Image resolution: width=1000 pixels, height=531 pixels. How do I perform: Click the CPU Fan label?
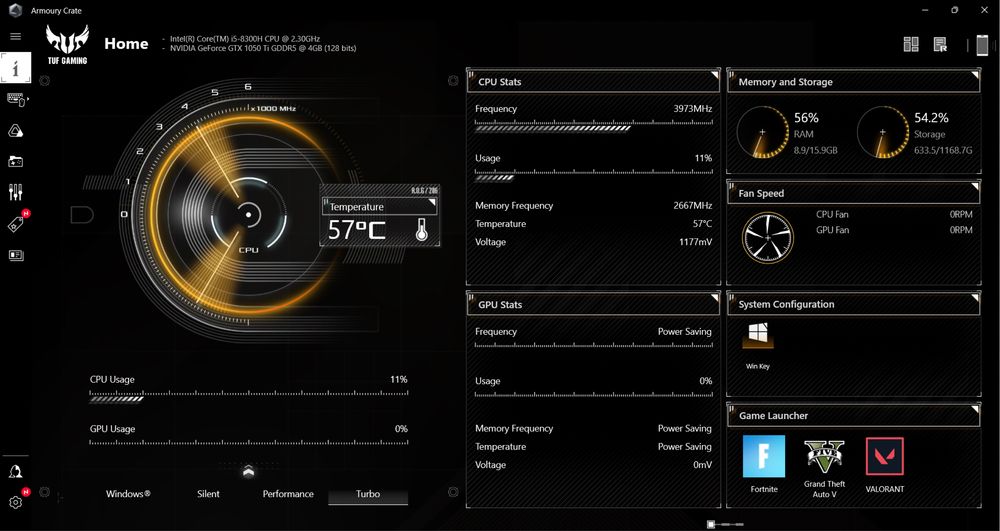point(832,215)
